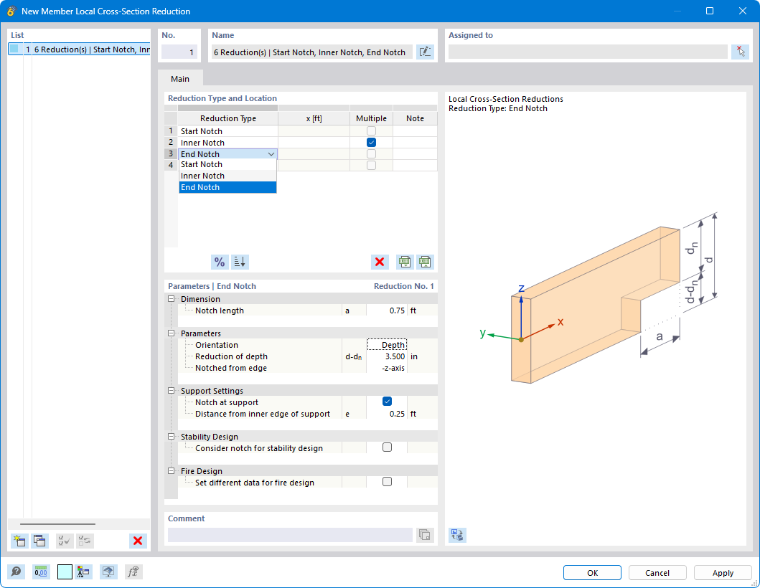Viewport: 760px width, 588px height.
Task: Click the blue color swatch of list item 1
Action: coord(14,49)
